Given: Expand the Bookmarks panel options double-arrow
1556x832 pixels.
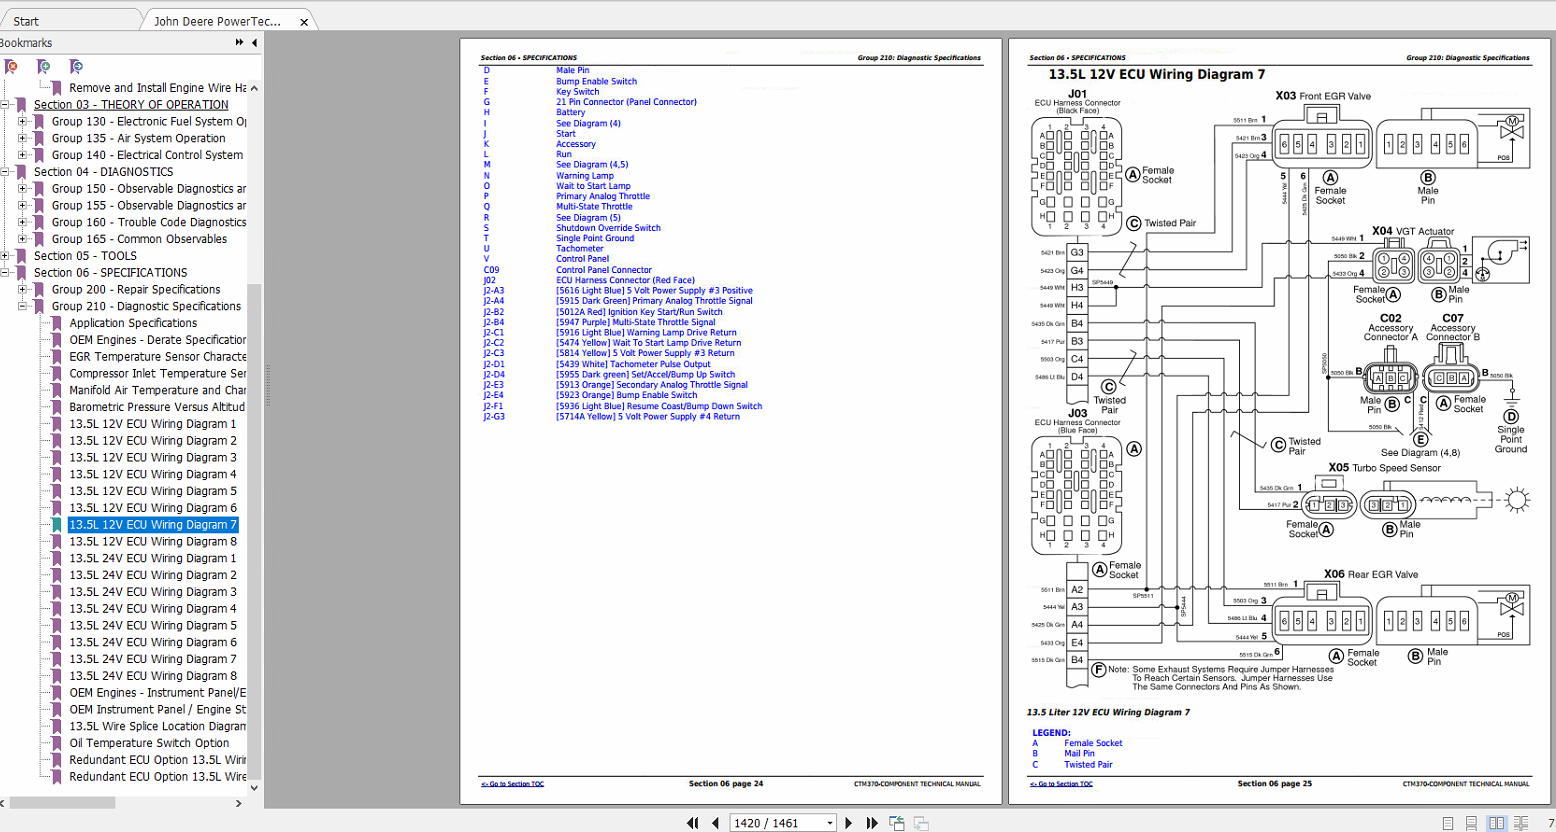Looking at the screenshot, I should pos(239,43).
